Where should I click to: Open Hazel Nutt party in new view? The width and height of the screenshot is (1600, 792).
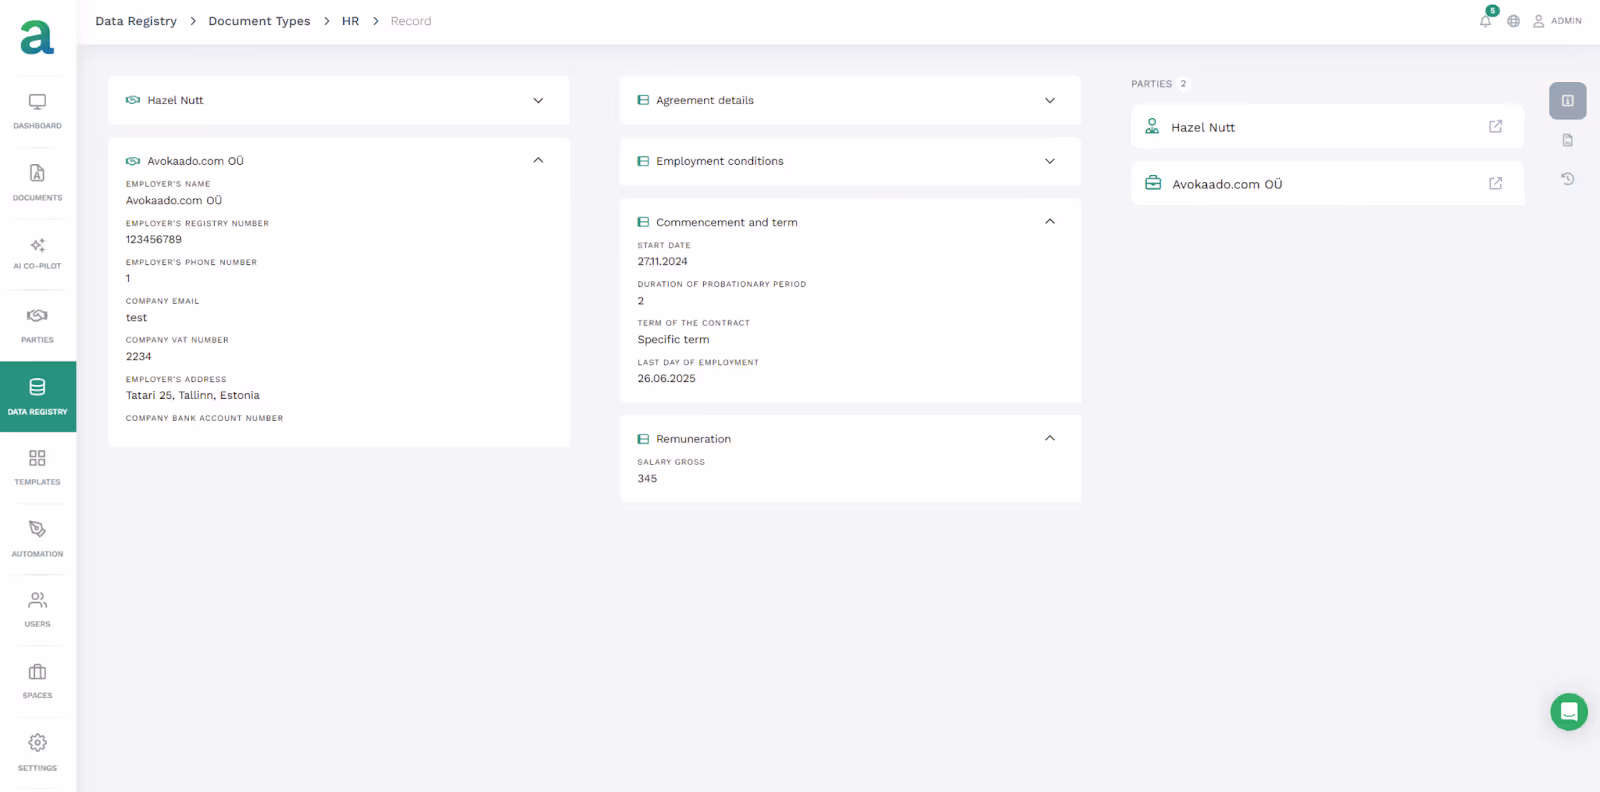[1496, 126]
